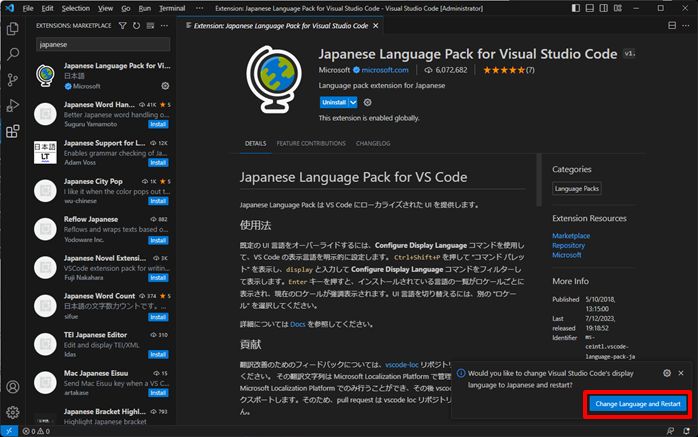Screen dimensions: 698x437
Task: Open the Run menu
Action: (144, 8)
